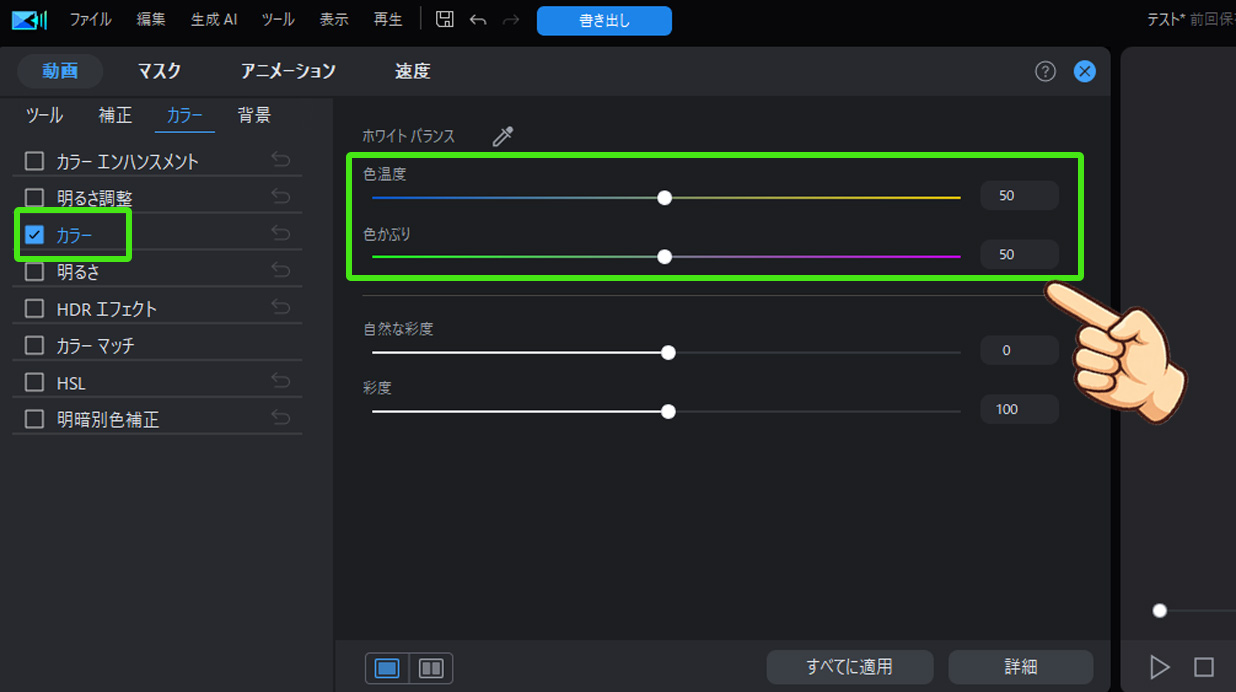Uncheck the カラー checkbox
Screen dimensions: 1236x692
[34, 233]
